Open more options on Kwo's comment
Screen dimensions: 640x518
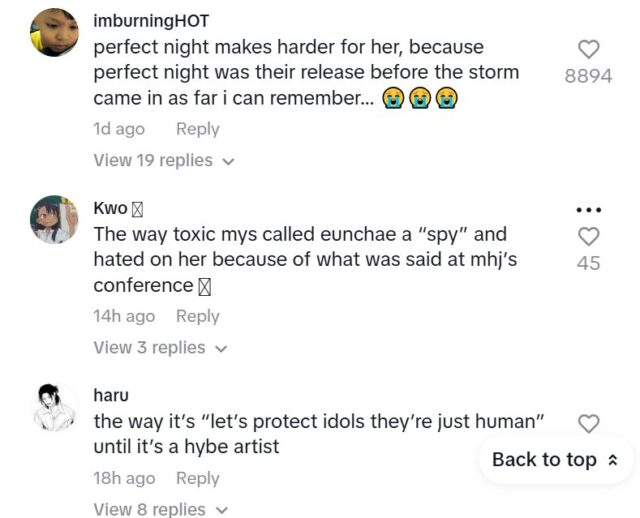589,210
